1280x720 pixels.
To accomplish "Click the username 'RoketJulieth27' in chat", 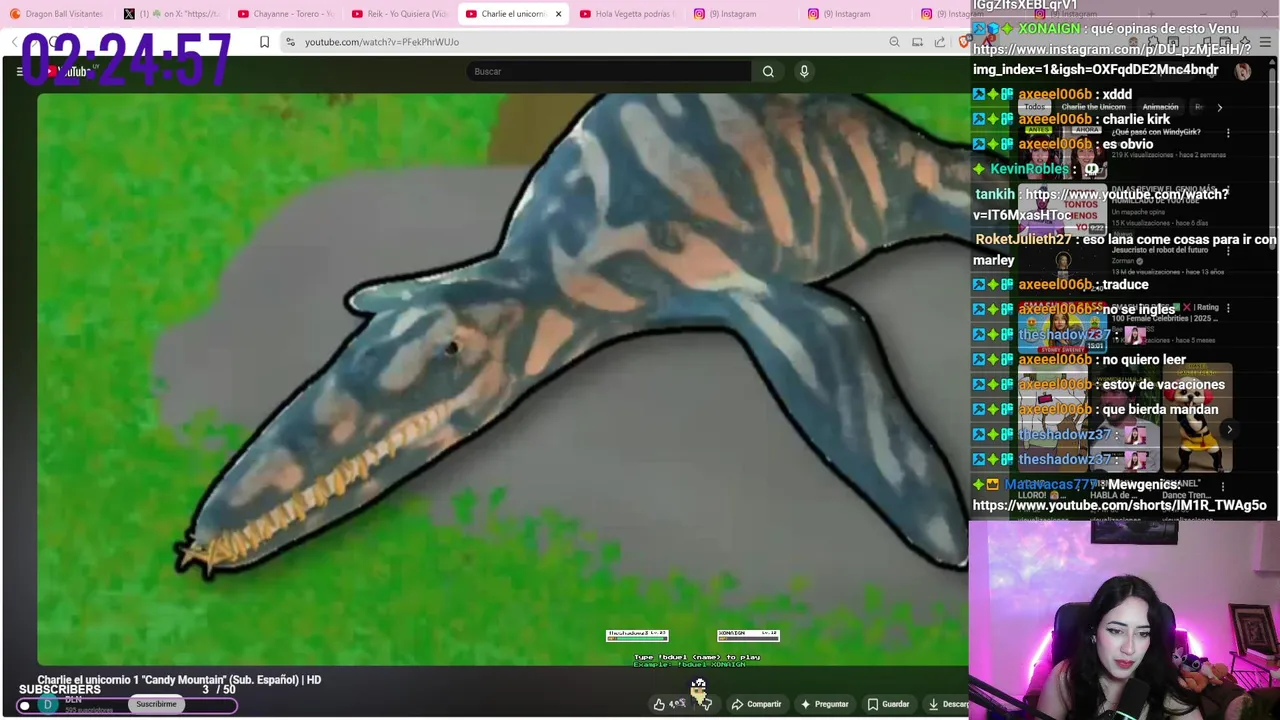I will tap(1023, 239).
